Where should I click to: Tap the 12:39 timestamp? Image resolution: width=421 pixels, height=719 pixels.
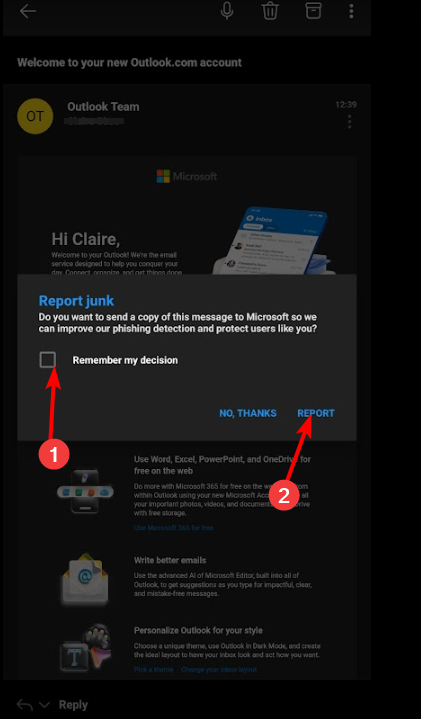click(x=346, y=105)
